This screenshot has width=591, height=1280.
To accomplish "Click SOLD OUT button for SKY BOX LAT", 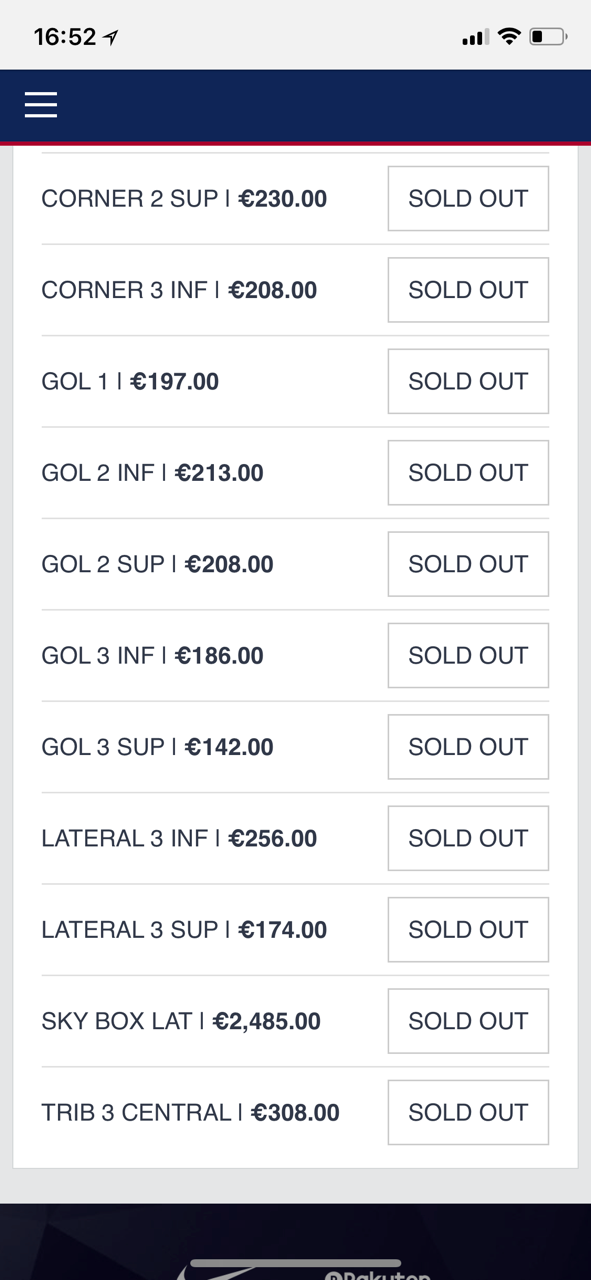I will tap(468, 1021).
